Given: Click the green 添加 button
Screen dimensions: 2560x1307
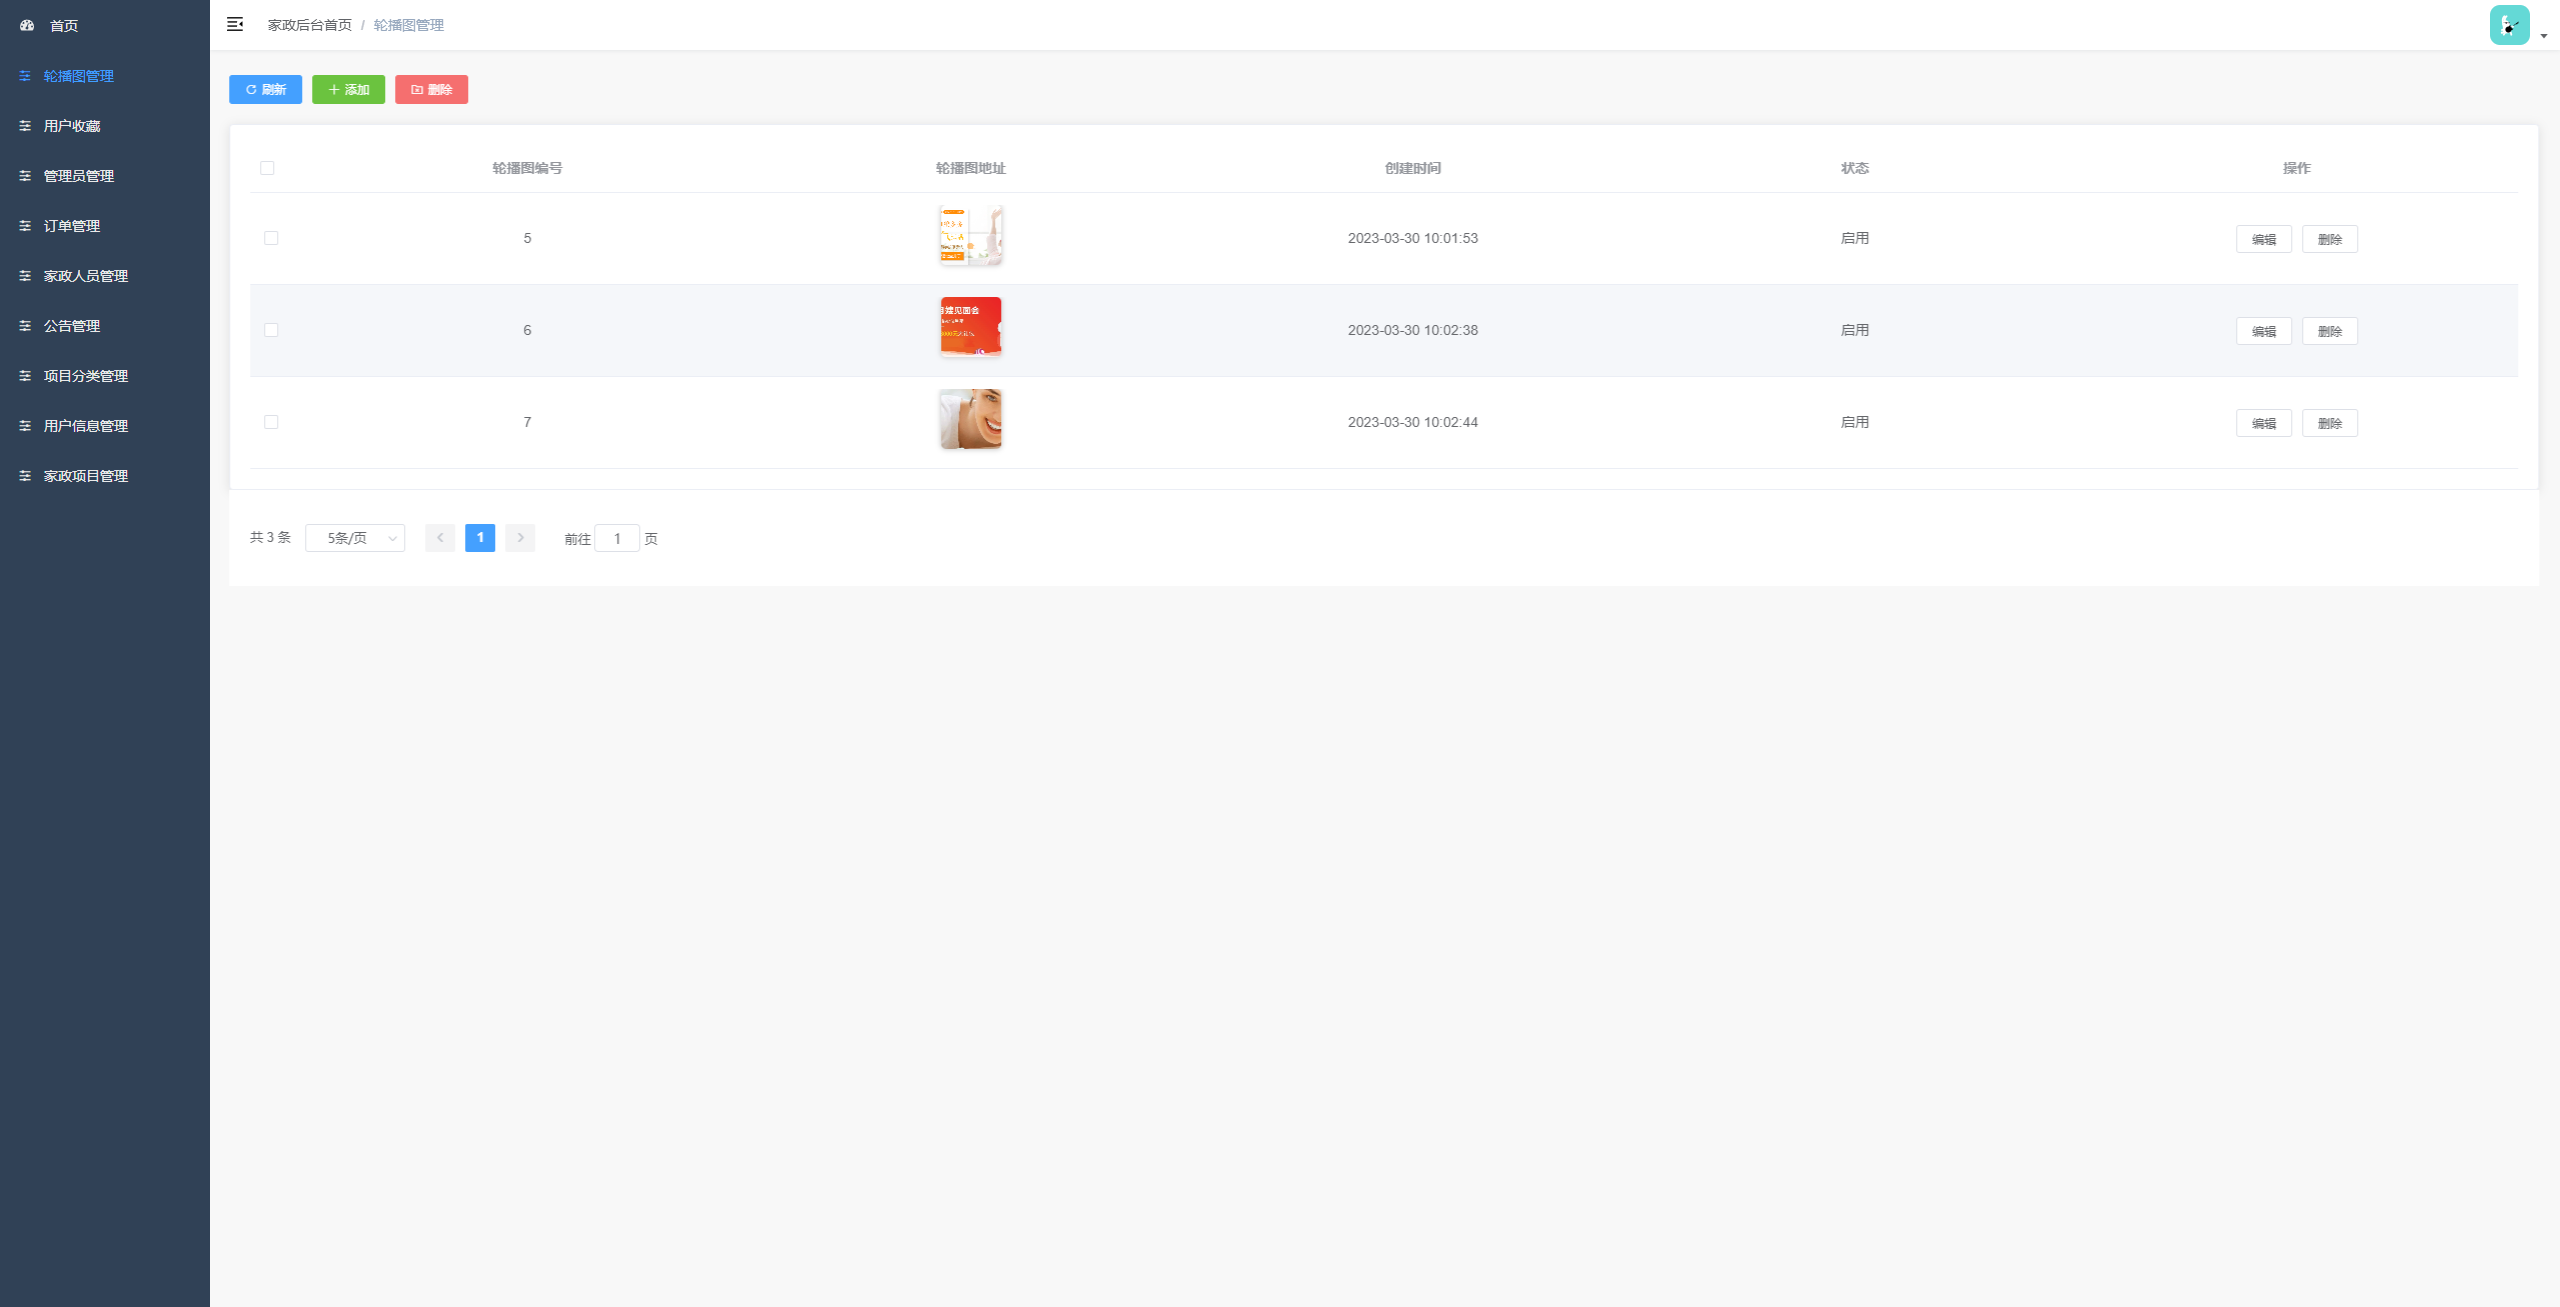Looking at the screenshot, I should (348, 90).
